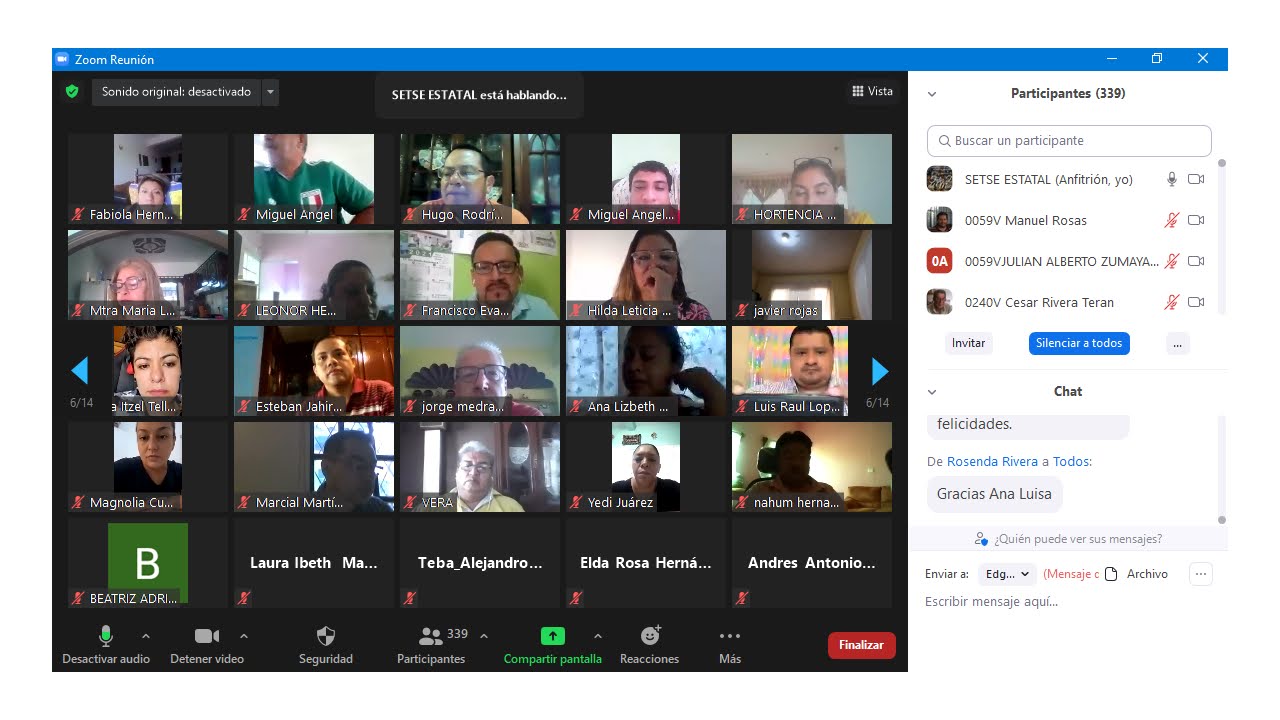
Task: Unmute 0059VJULIAN ALBERTO ZUMAYA's microphone
Action: (x=1172, y=262)
